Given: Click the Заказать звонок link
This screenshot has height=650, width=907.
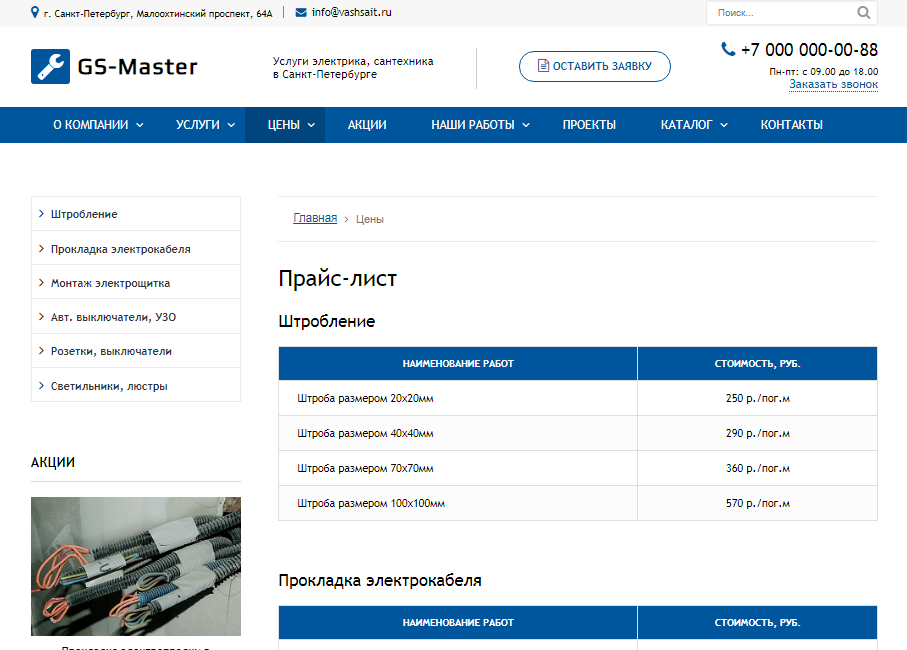Looking at the screenshot, I should tap(833, 84).
